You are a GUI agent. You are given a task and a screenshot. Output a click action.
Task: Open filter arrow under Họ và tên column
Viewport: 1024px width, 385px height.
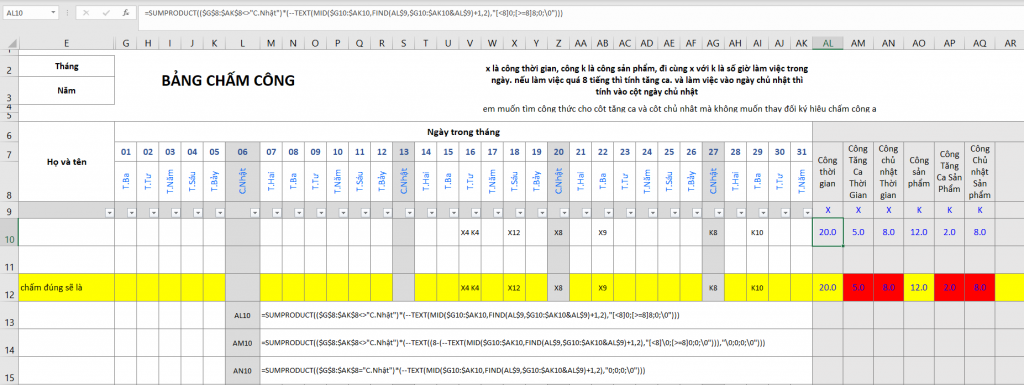(109, 212)
